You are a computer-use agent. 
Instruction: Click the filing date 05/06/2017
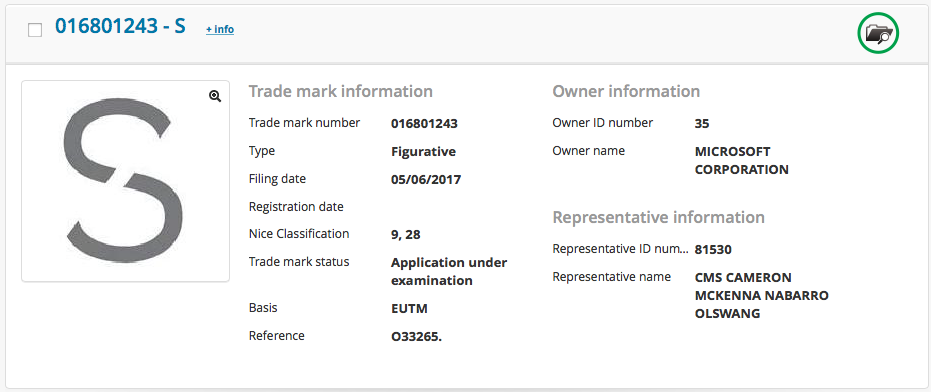pos(426,179)
